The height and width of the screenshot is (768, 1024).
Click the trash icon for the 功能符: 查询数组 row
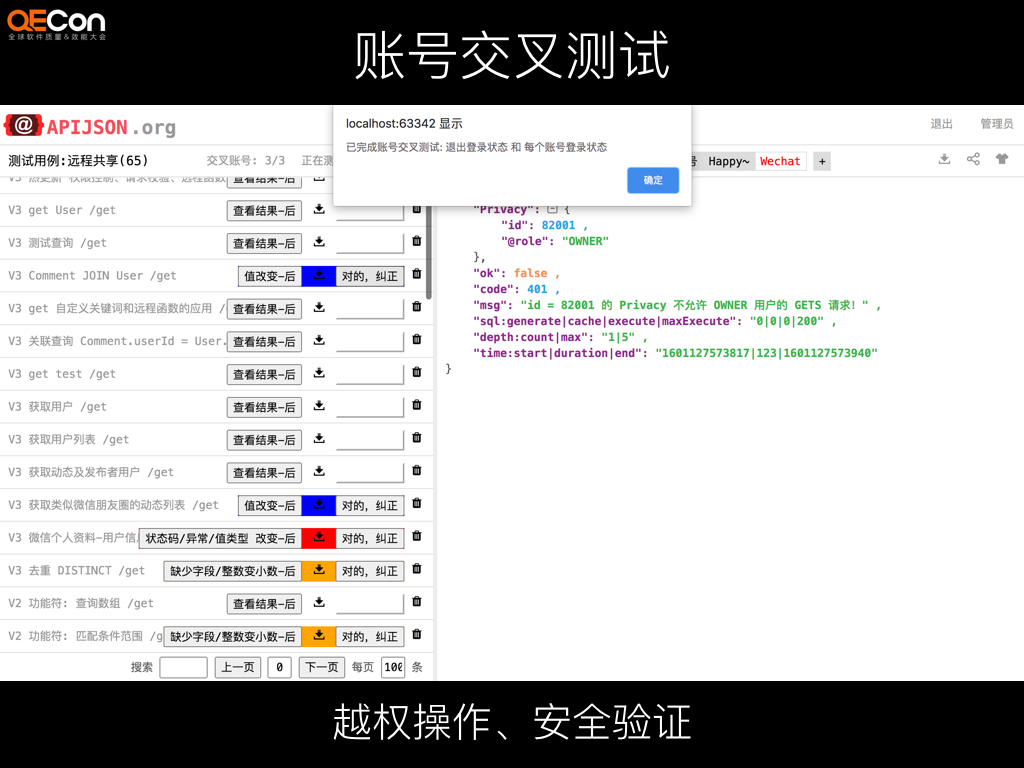coord(417,603)
